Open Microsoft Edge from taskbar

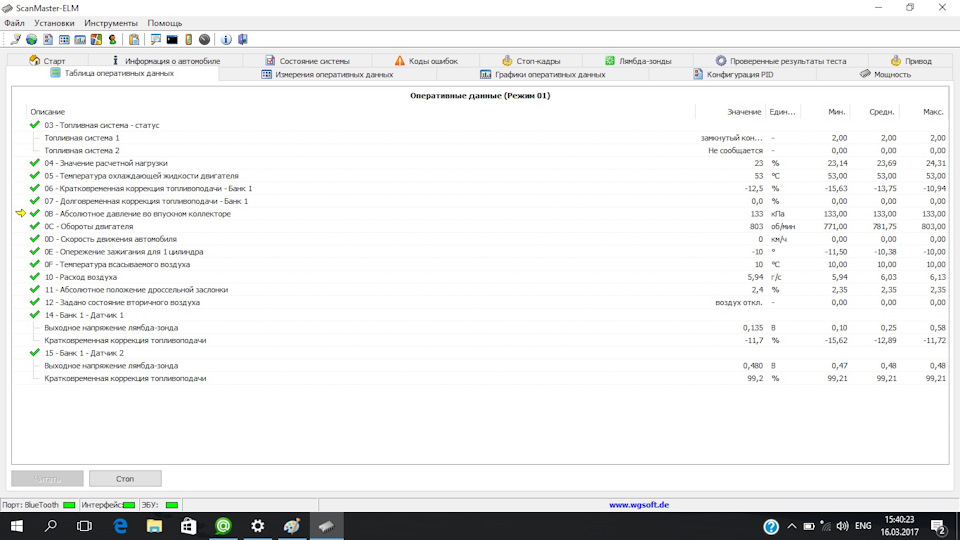[x=120, y=526]
